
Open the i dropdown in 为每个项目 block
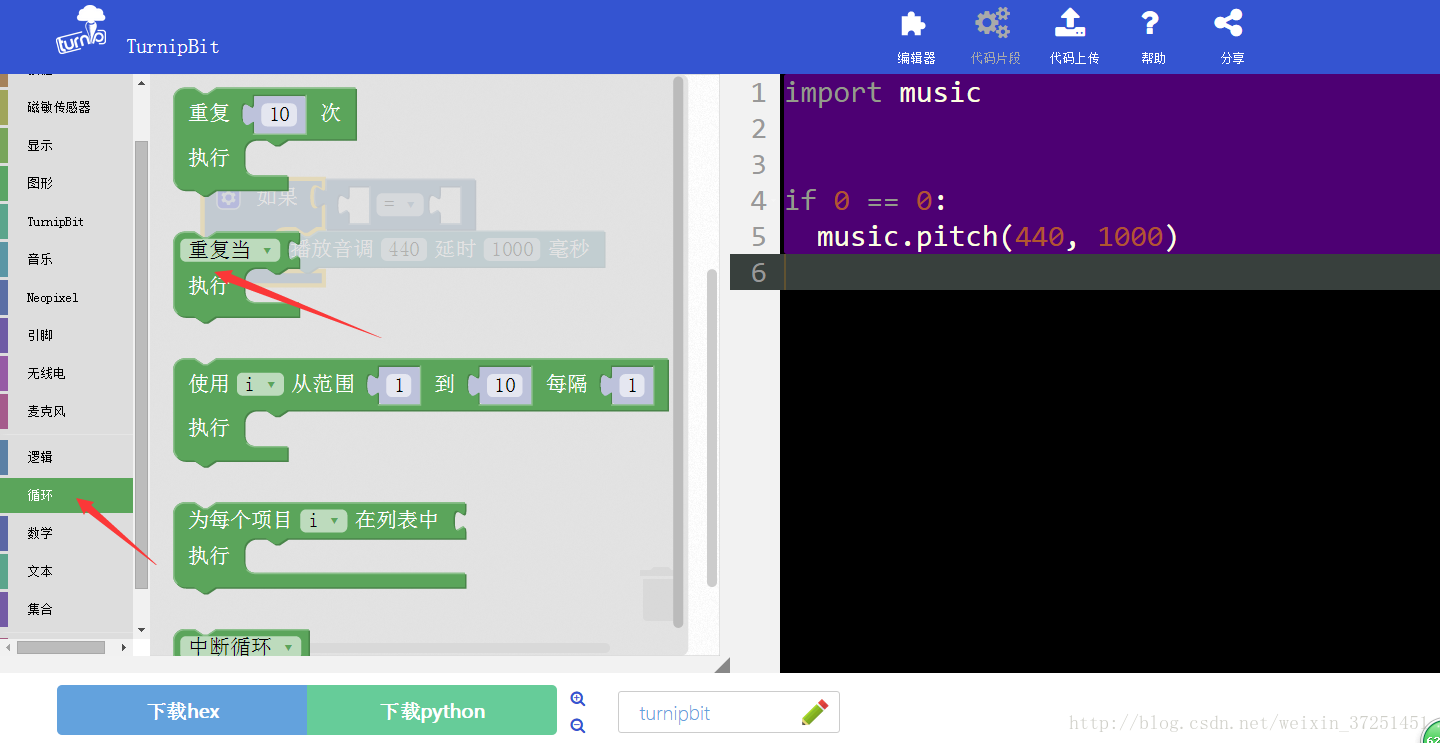click(x=323, y=520)
